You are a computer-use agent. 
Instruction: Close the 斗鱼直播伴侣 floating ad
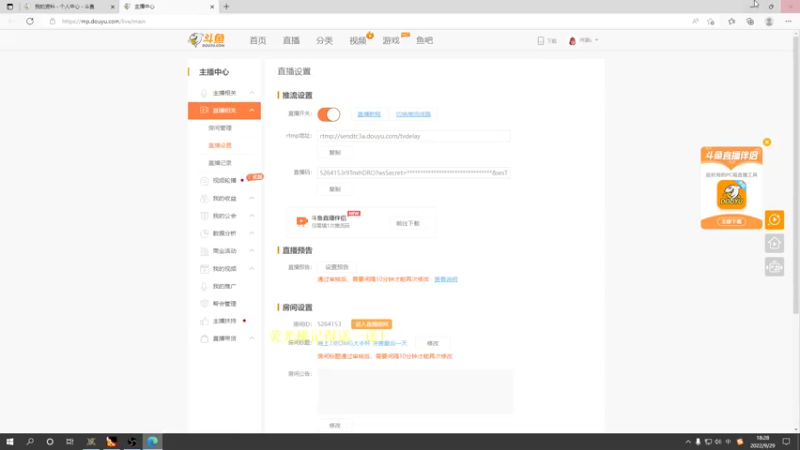[767, 142]
